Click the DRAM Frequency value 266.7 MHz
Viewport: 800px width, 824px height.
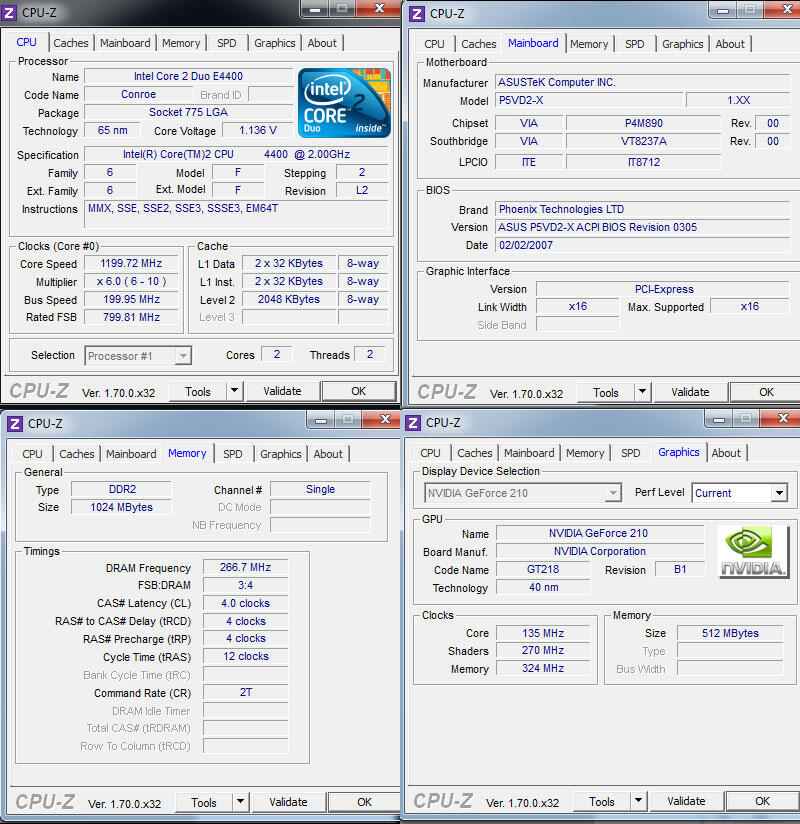(245, 568)
